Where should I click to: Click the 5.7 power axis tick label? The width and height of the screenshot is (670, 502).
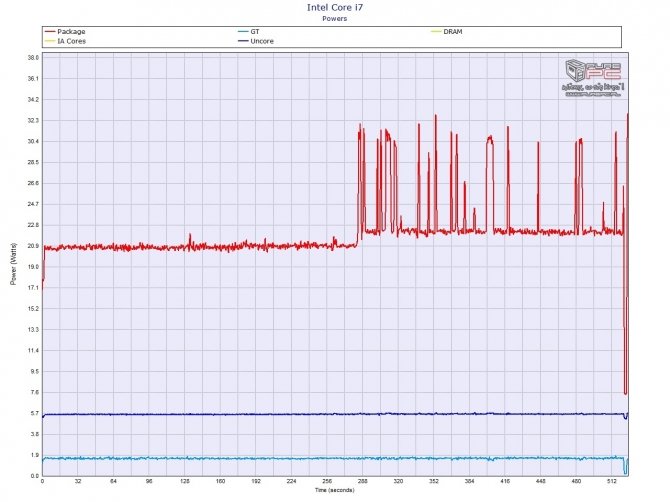pyautogui.click(x=35, y=413)
